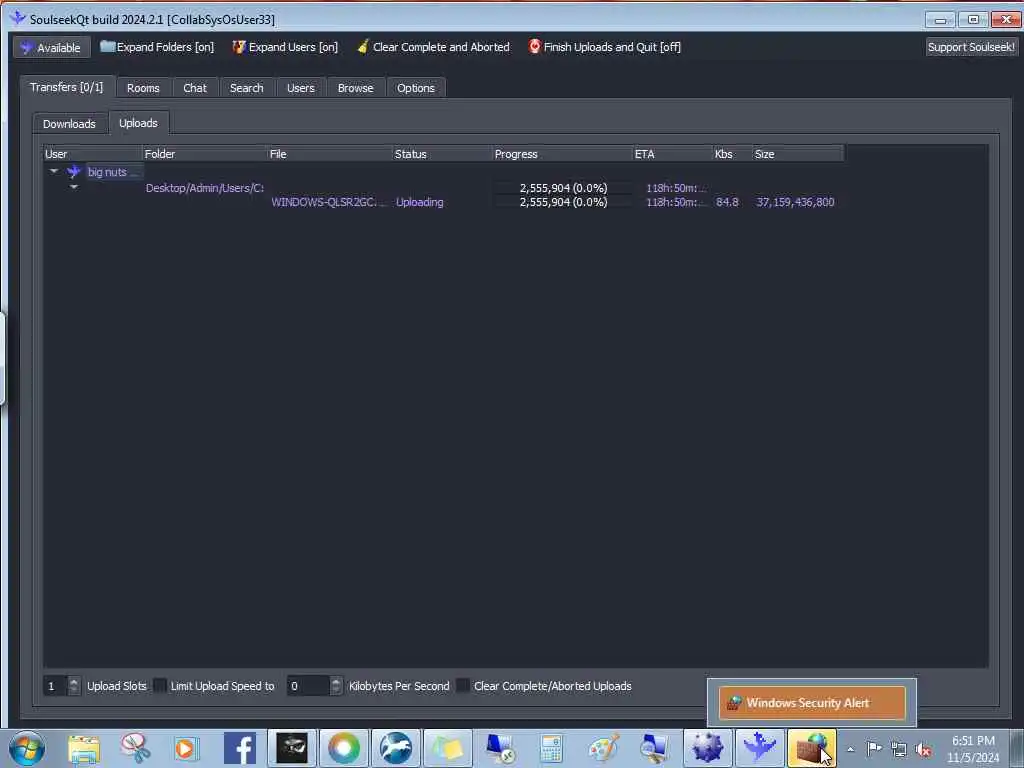Sort by the Folder column header
The width and height of the screenshot is (1024, 768).
205,154
